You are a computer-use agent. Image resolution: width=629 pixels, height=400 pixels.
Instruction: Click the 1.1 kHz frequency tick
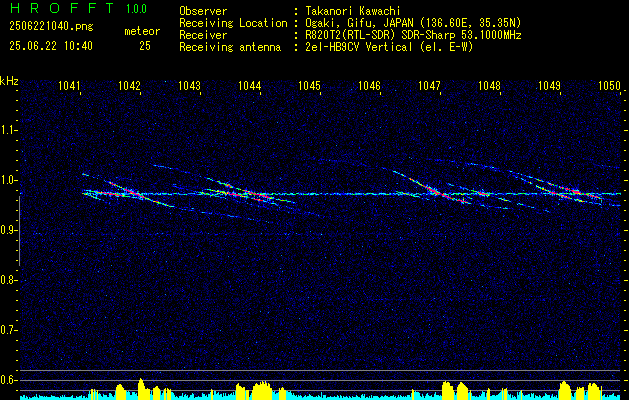pos(8,130)
